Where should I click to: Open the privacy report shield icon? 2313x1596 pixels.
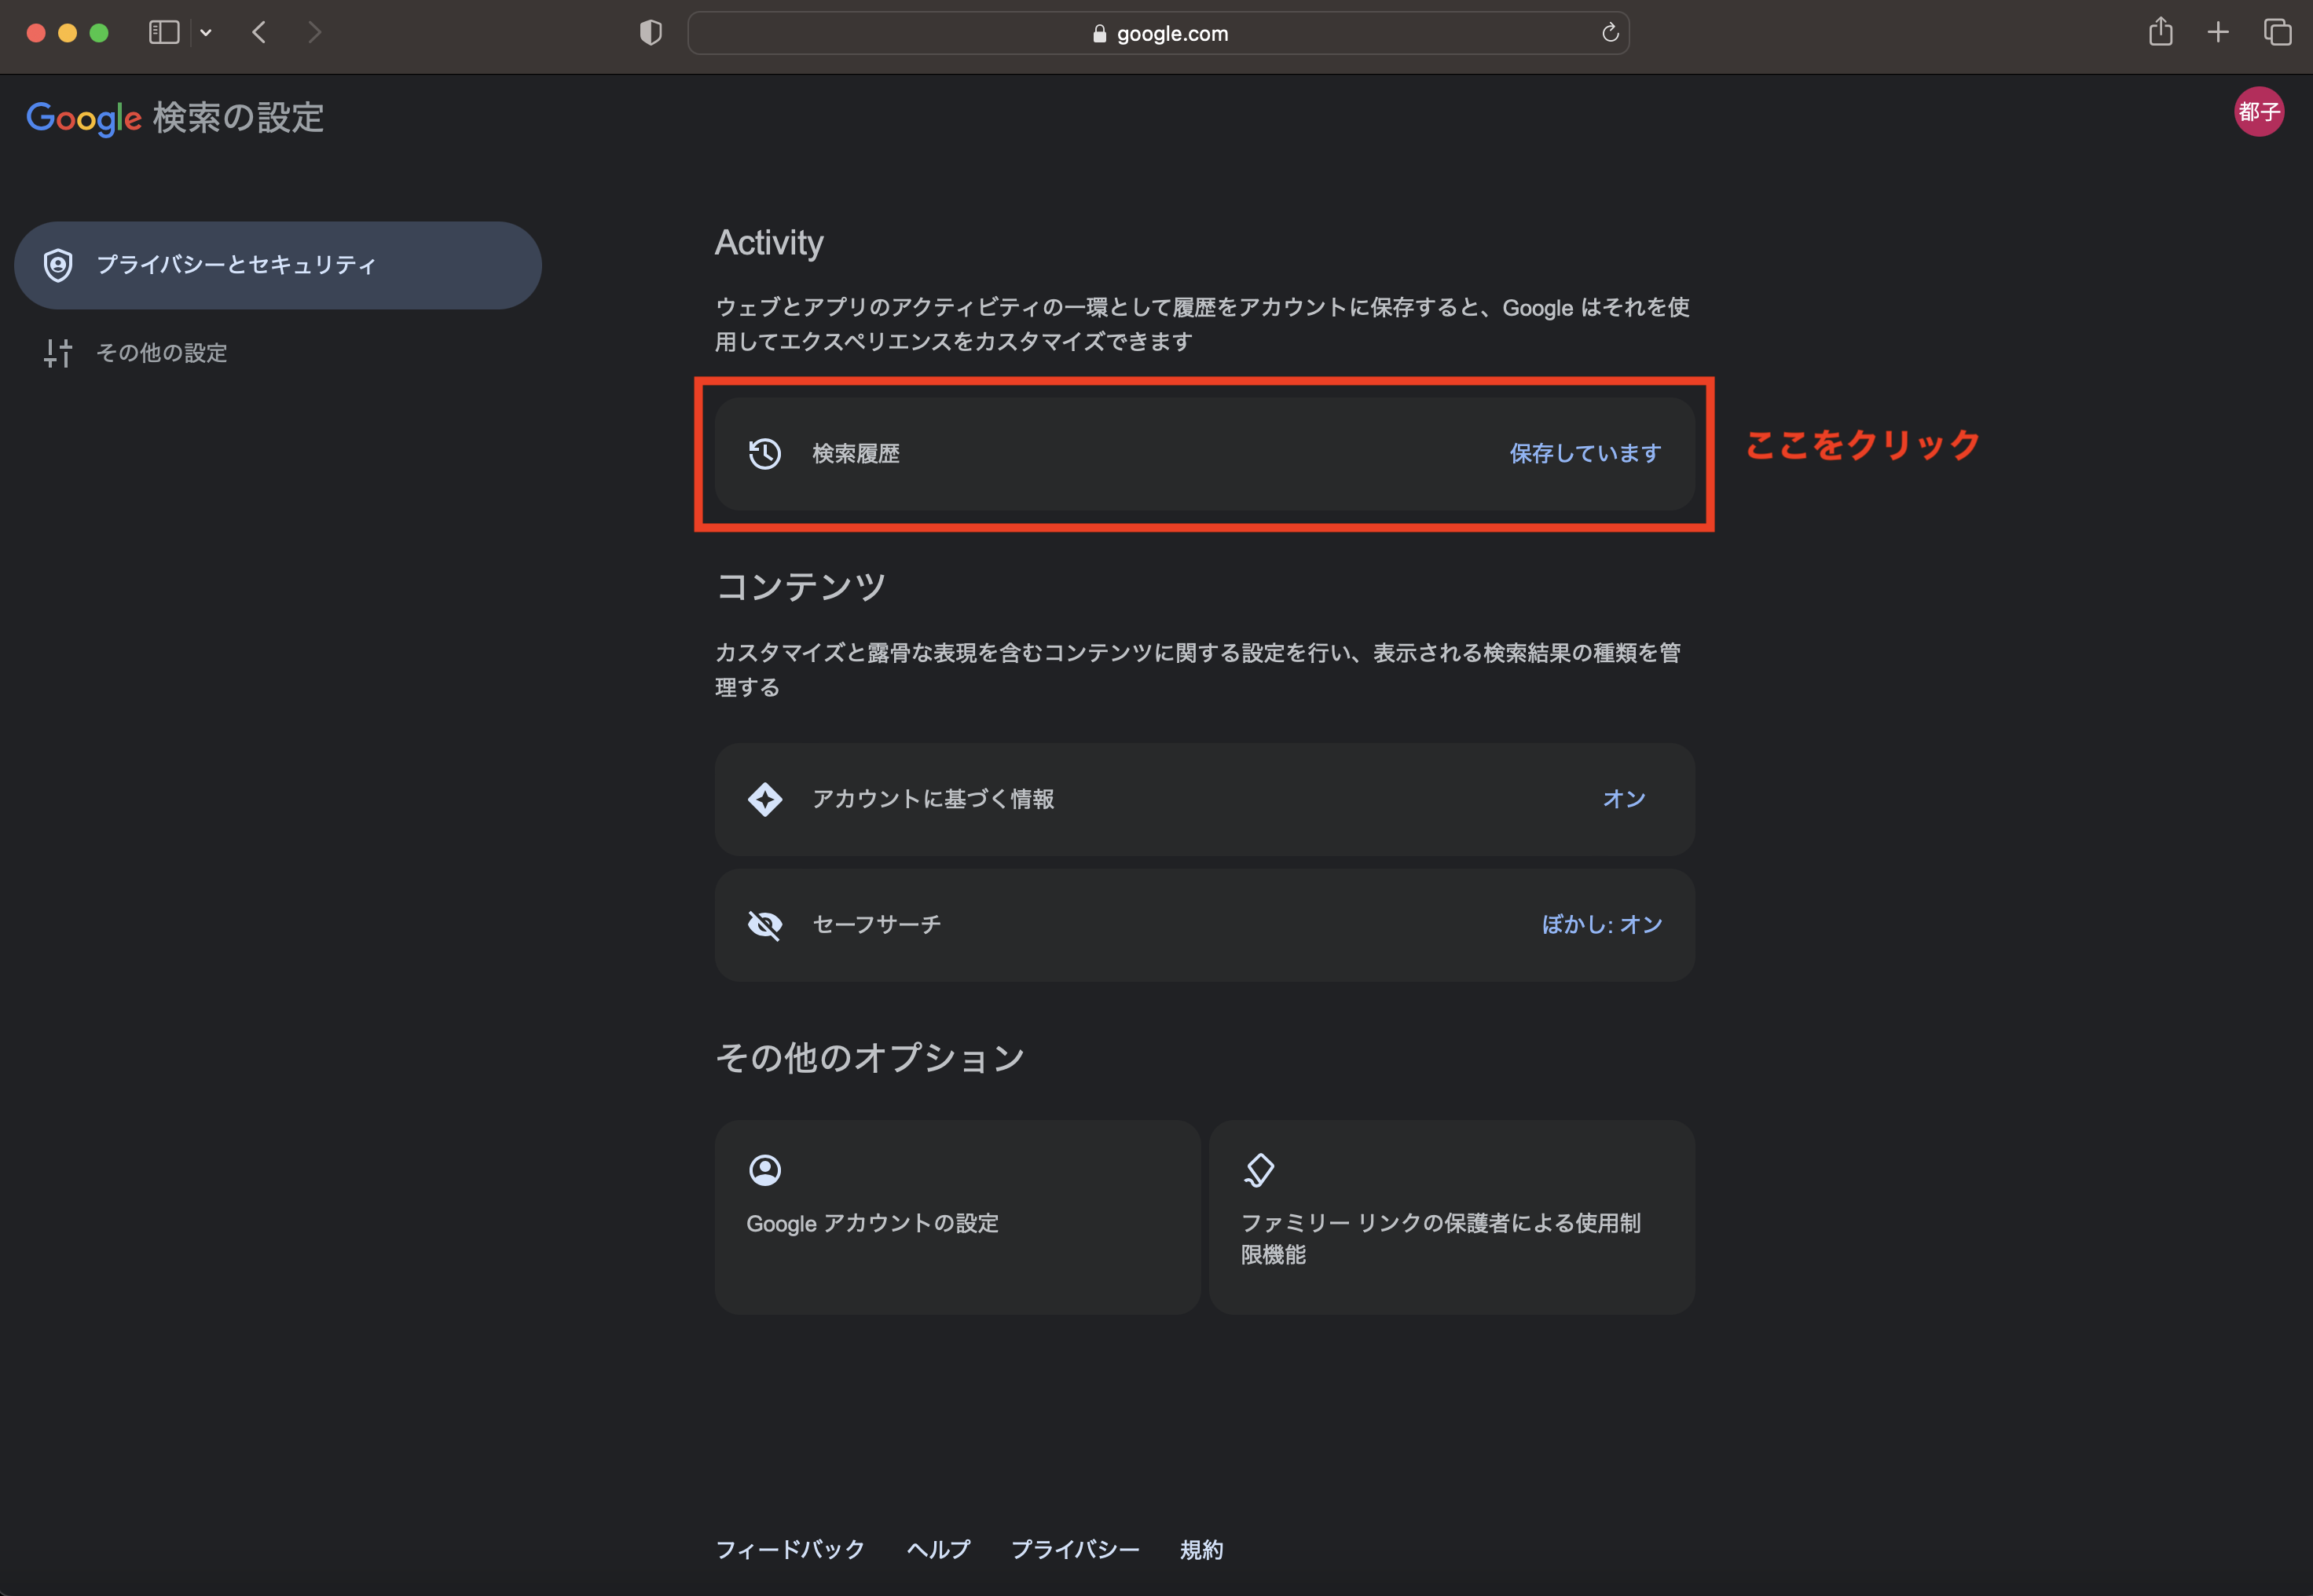coord(651,33)
